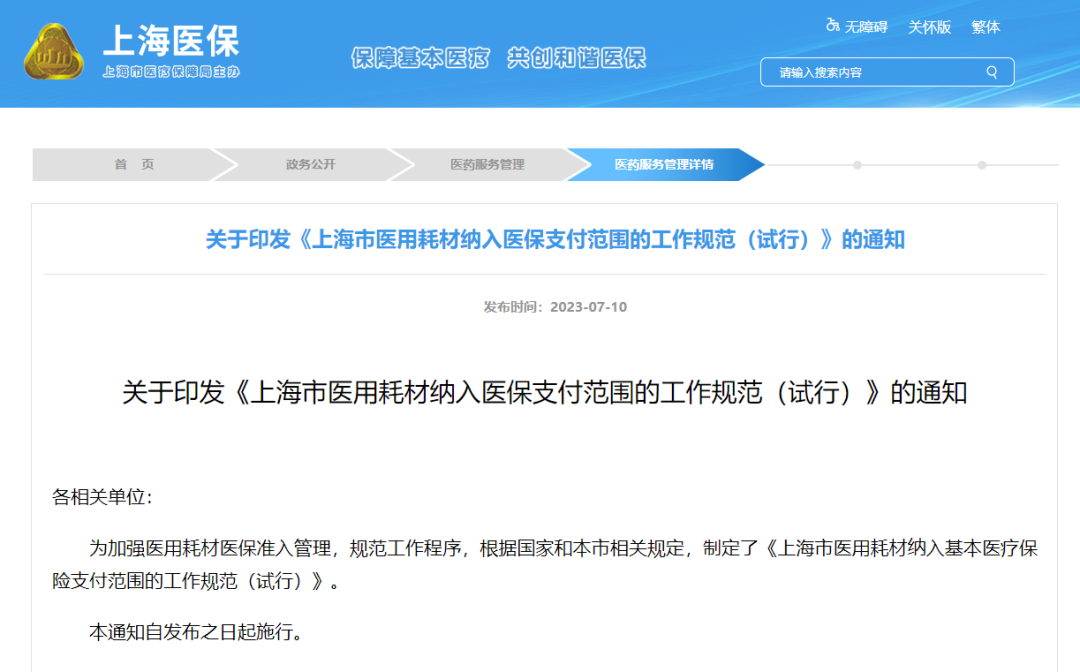Screen dimensions: 1080x672
Task: Click the large black notice heading
Action: click(545, 392)
